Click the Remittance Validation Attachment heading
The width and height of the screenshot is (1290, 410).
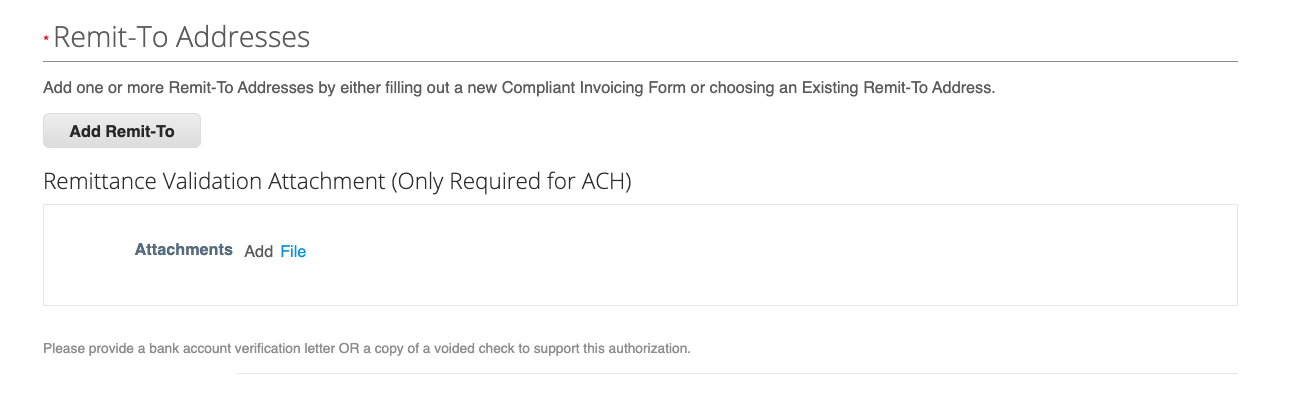tap(214, 182)
